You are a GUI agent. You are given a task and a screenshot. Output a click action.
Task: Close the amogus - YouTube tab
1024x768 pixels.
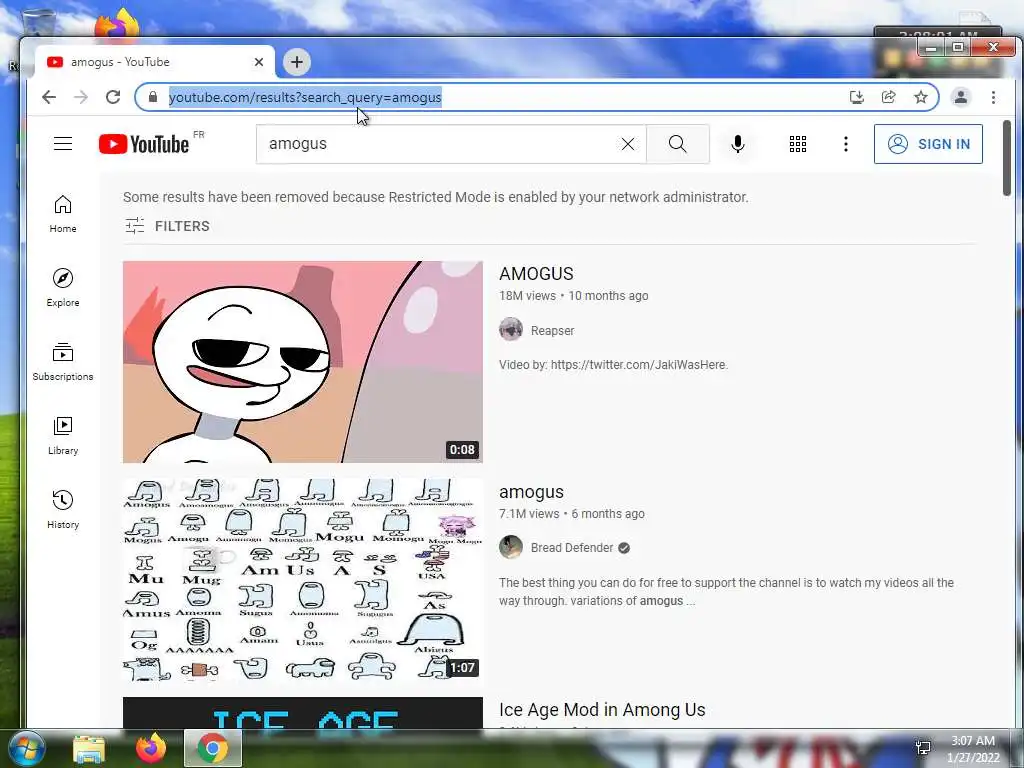pos(259,62)
